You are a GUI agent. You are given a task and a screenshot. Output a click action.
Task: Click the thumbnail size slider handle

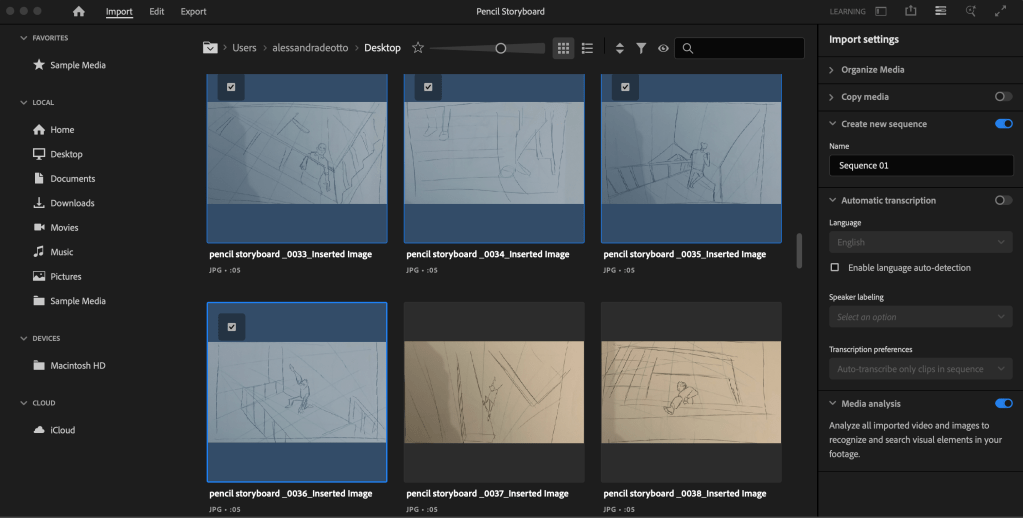coord(501,48)
